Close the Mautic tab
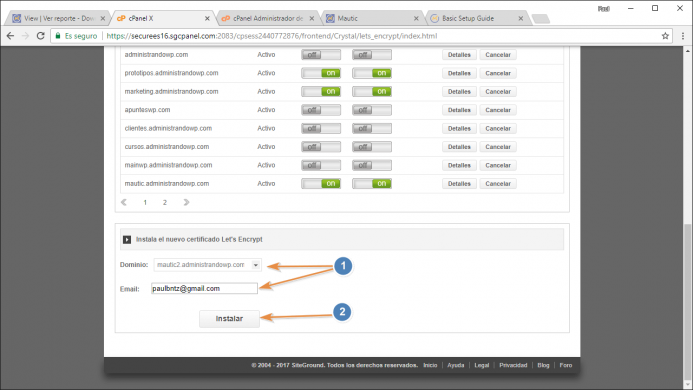Screen dimensions: 693x390 416,19
